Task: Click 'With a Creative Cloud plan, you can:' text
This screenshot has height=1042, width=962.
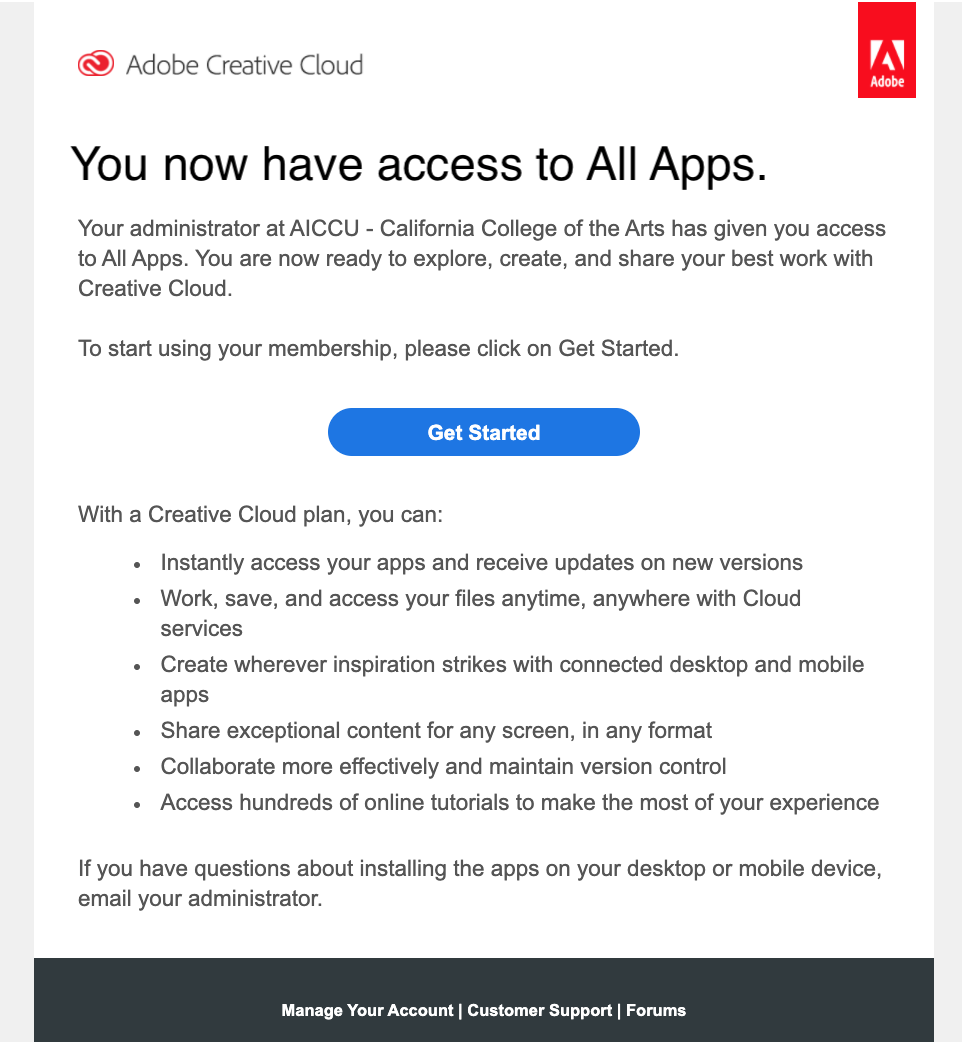Action: click(260, 514)
